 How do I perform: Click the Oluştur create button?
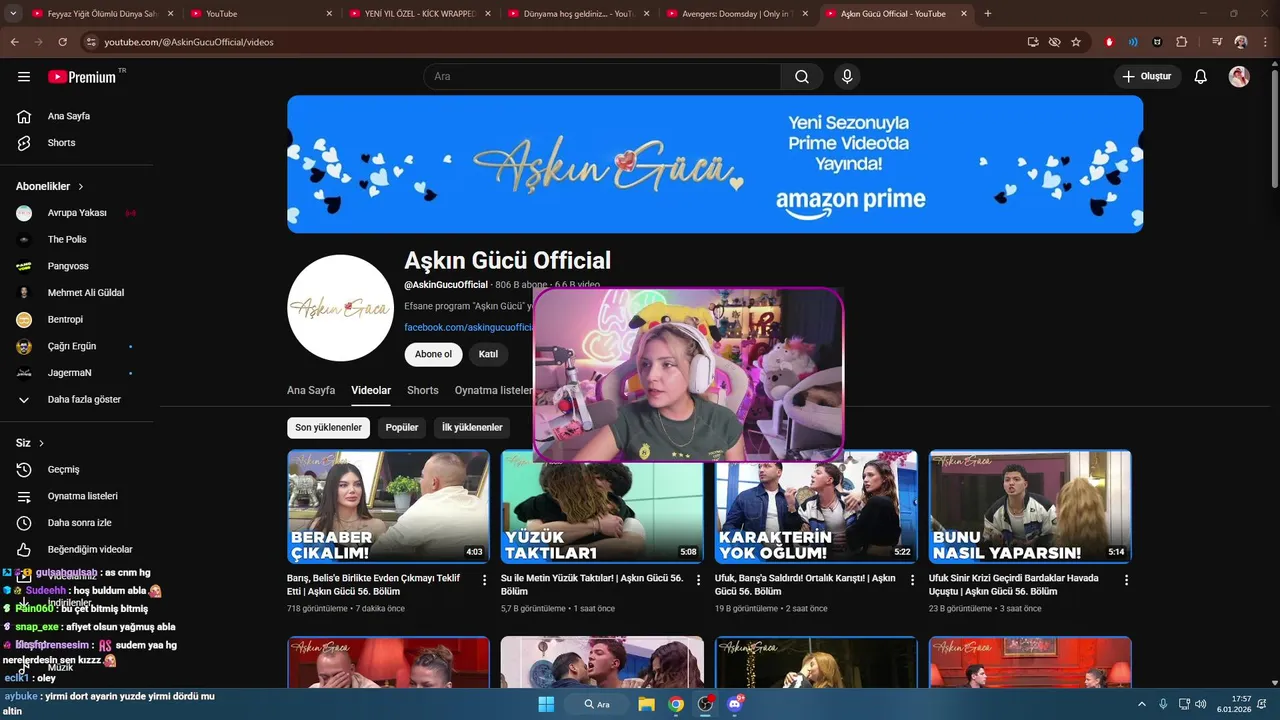click(x=1148, y=77)
